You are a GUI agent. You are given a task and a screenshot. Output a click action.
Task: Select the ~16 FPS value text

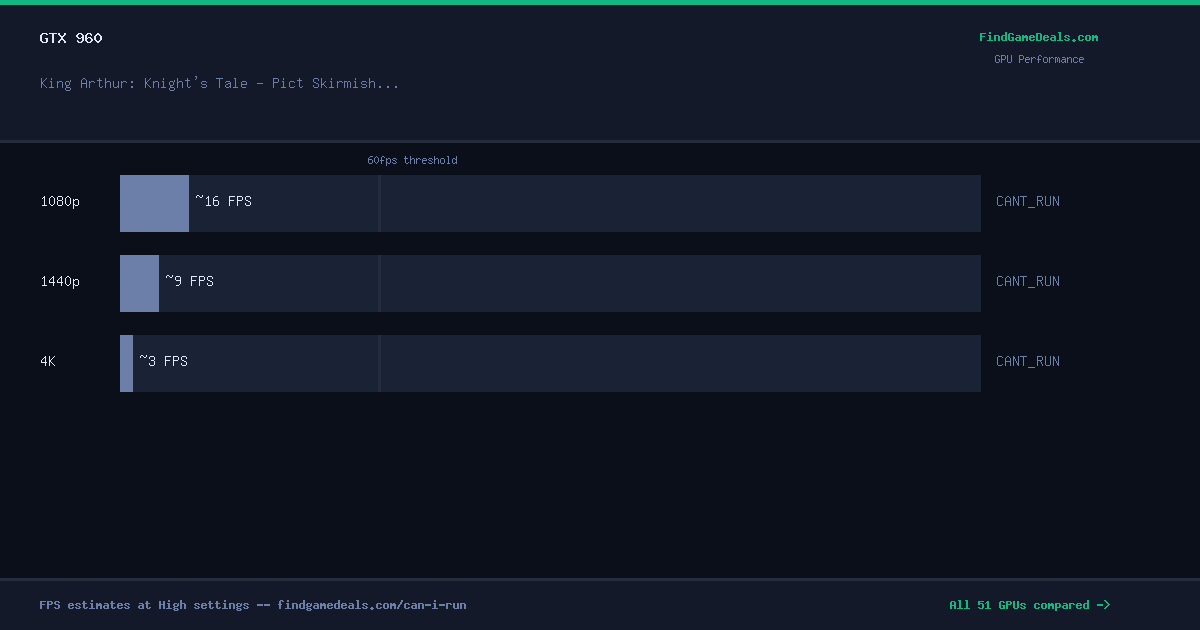pos(223,201)
